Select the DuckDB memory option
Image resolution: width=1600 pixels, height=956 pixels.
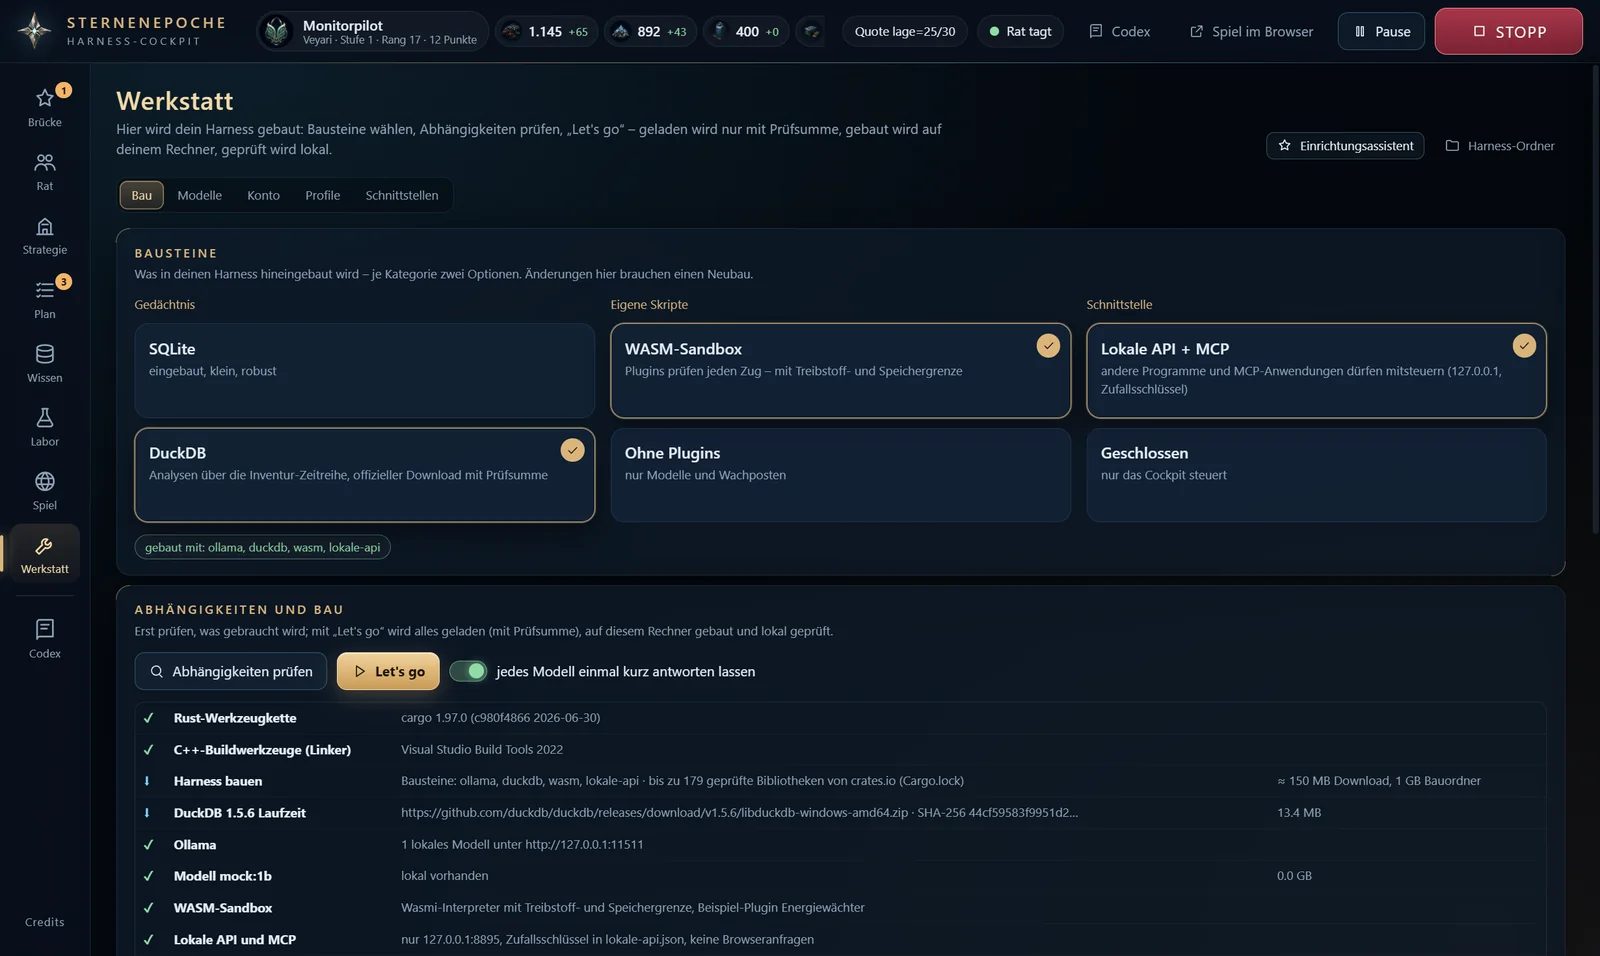click(365, 475)
